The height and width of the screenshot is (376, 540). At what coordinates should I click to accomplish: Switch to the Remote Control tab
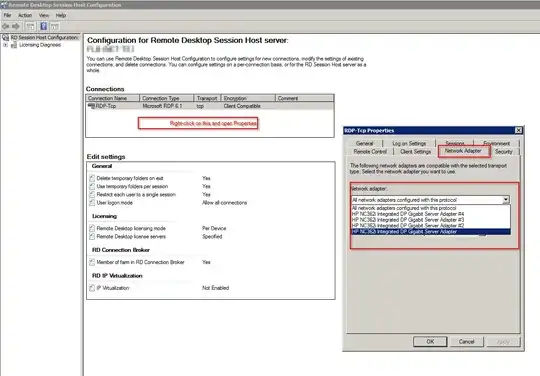click(x=370, y=152)
